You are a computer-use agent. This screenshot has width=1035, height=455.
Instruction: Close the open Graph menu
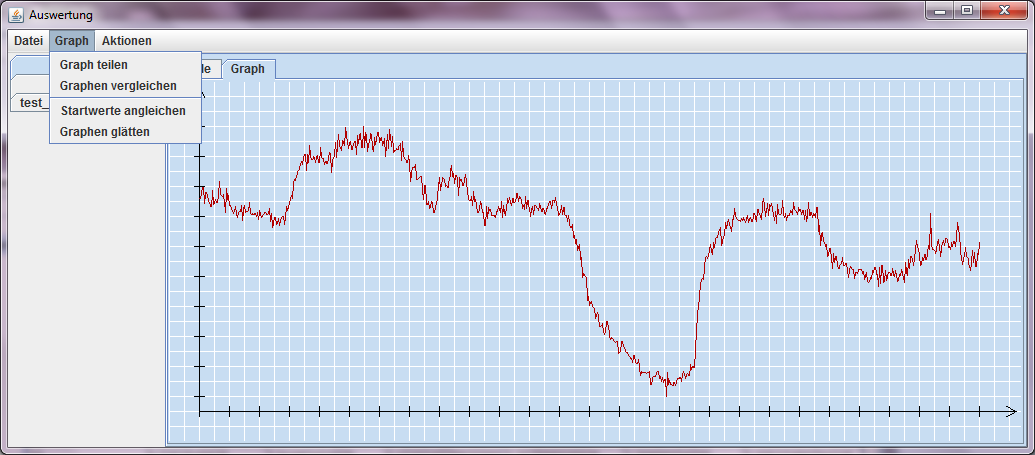(72, 41)
